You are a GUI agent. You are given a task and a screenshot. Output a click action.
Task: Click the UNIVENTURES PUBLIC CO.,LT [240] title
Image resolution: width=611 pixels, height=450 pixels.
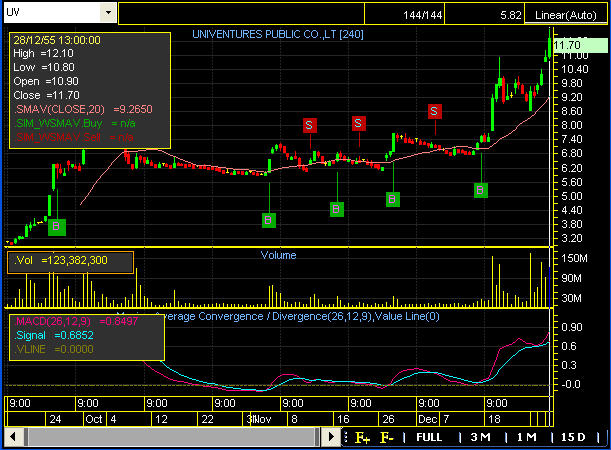coord(278,34)
